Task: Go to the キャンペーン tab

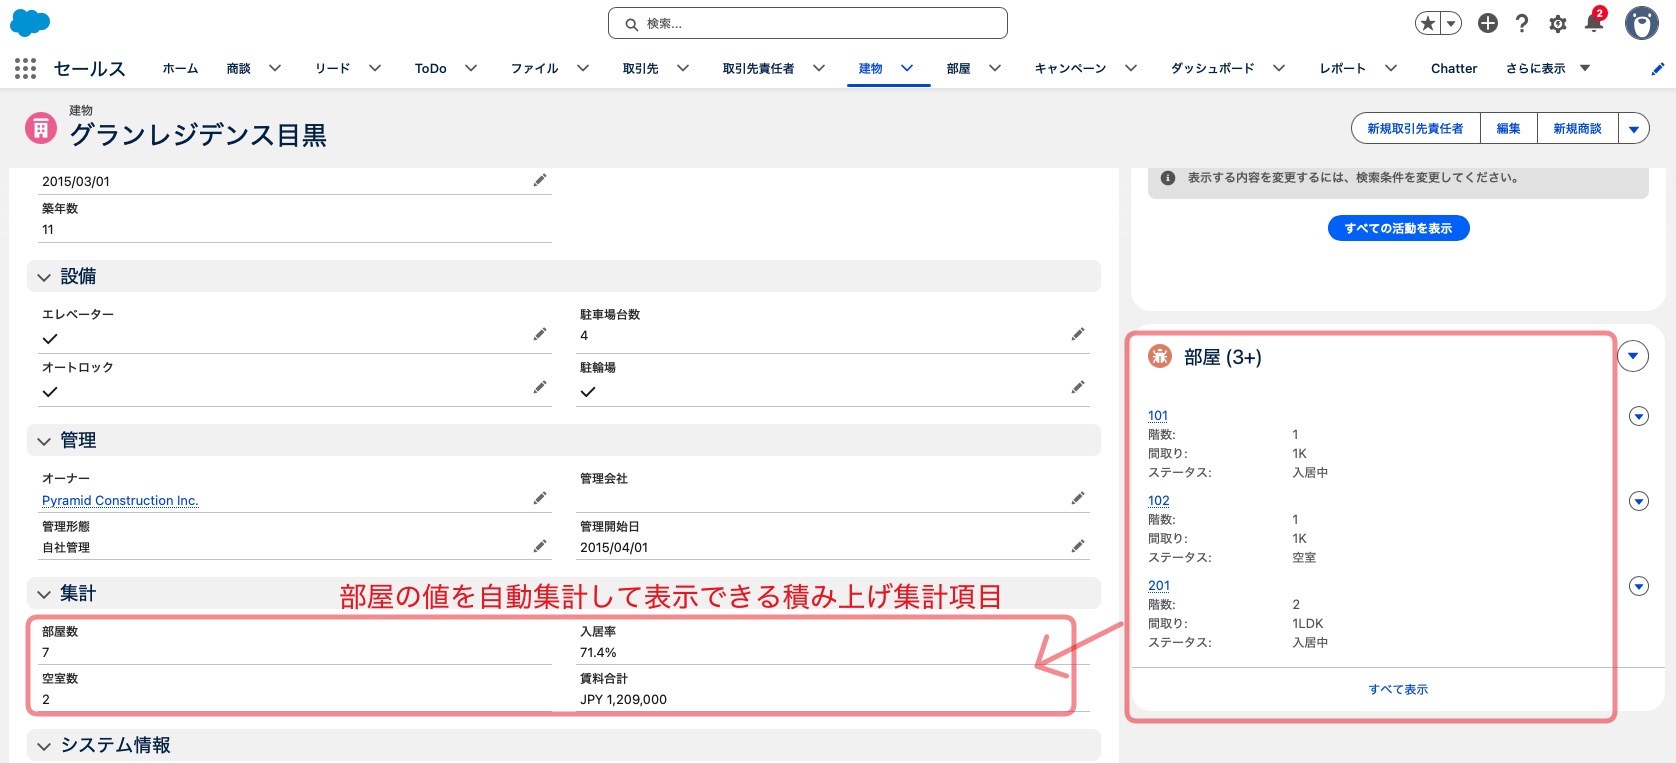Action: tap(1070, 68)
